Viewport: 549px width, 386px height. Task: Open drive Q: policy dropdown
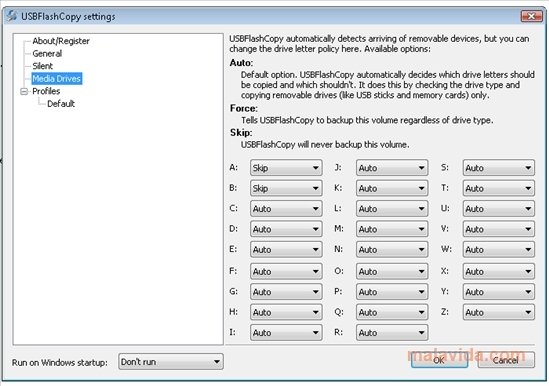tap(392, 312)
